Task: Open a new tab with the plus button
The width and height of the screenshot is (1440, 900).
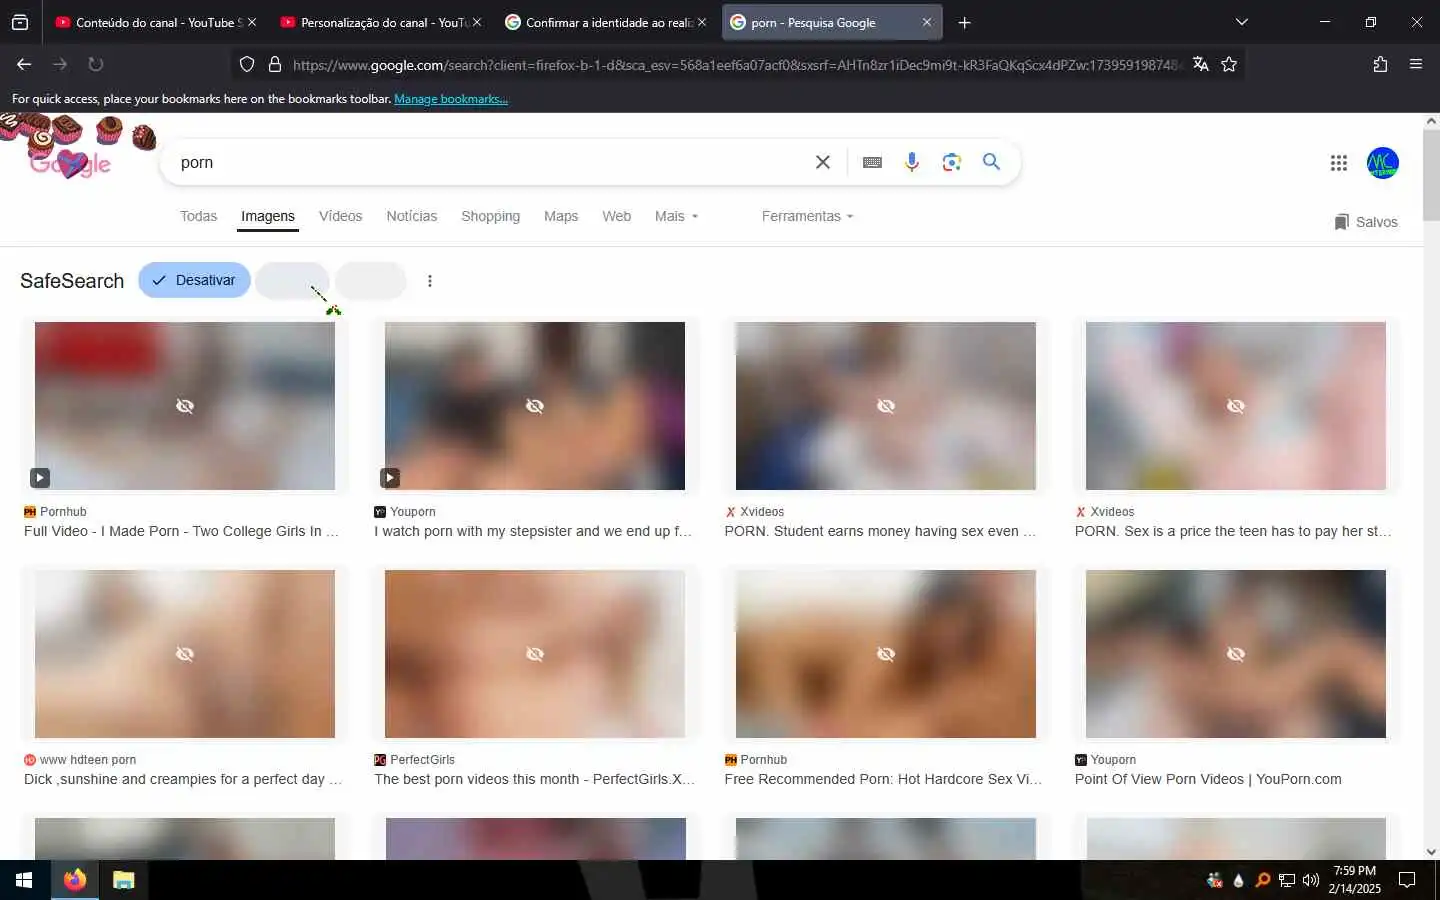Action: point(964,22)
